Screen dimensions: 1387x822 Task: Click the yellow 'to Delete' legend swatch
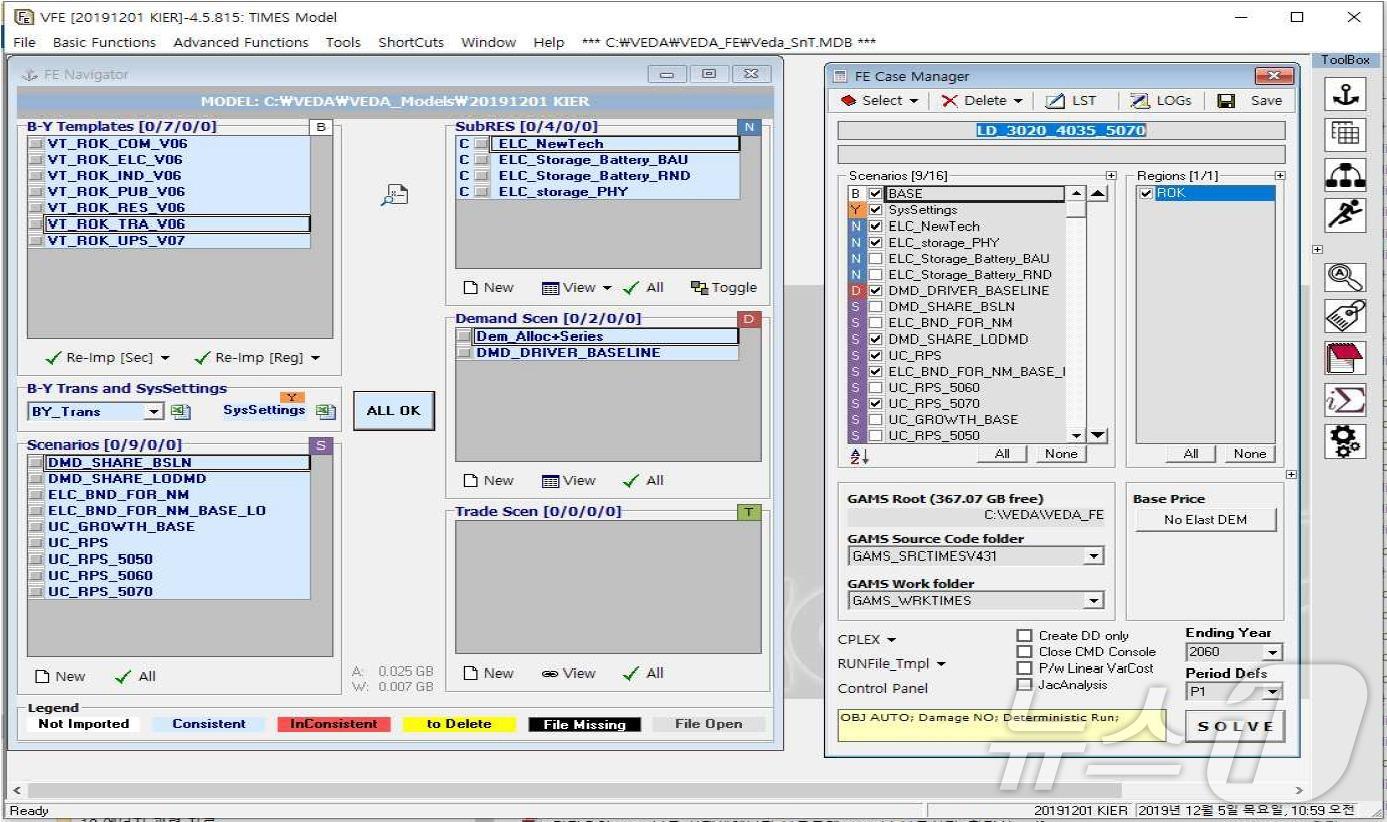[459, 724]
